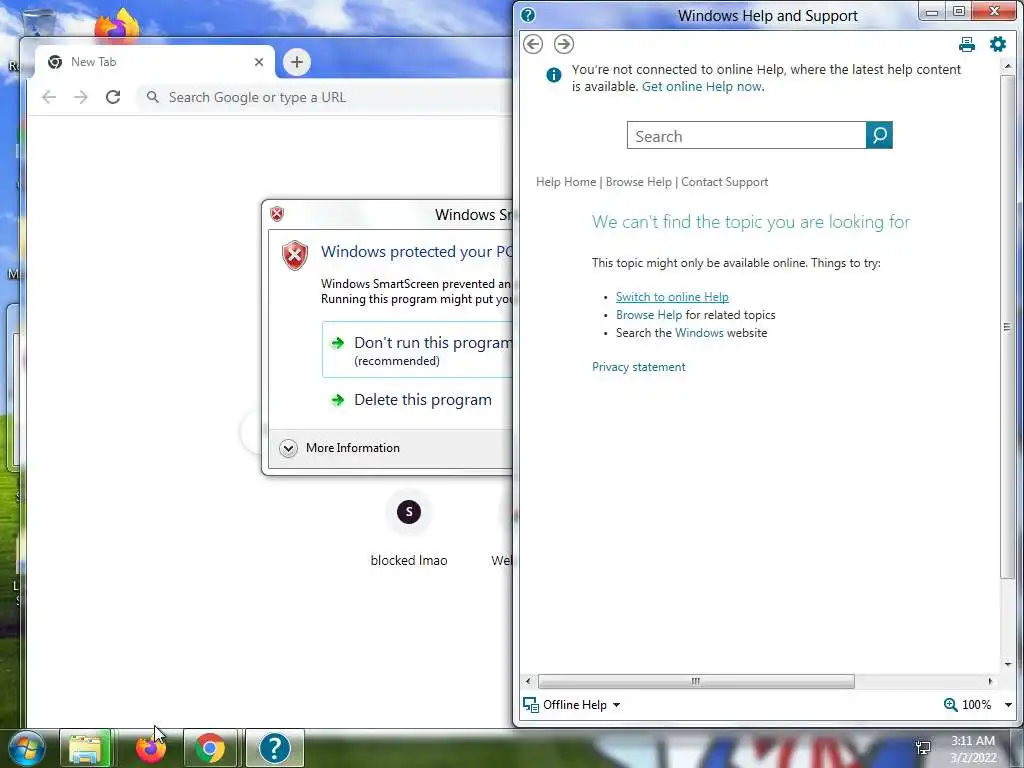
Task: Open the blocked lmao shortcut tile
Action: click(409, 529)
